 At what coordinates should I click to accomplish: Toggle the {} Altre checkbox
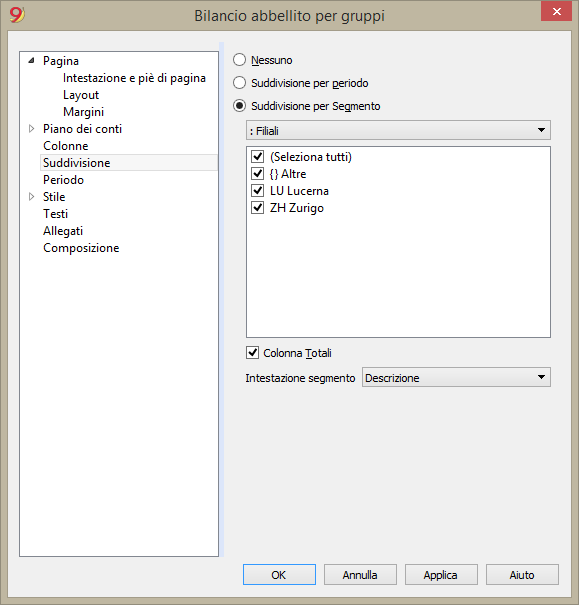point(257,174)
